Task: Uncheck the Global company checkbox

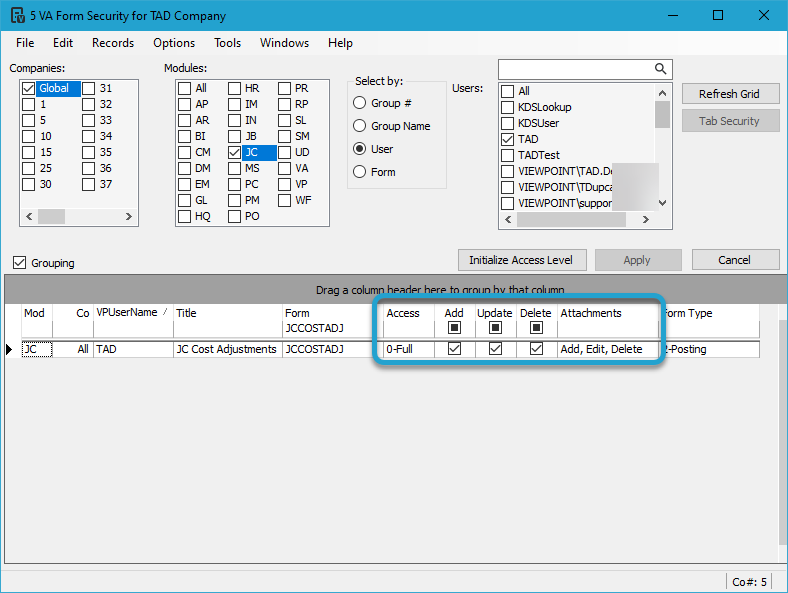Action: click(29, 88)
